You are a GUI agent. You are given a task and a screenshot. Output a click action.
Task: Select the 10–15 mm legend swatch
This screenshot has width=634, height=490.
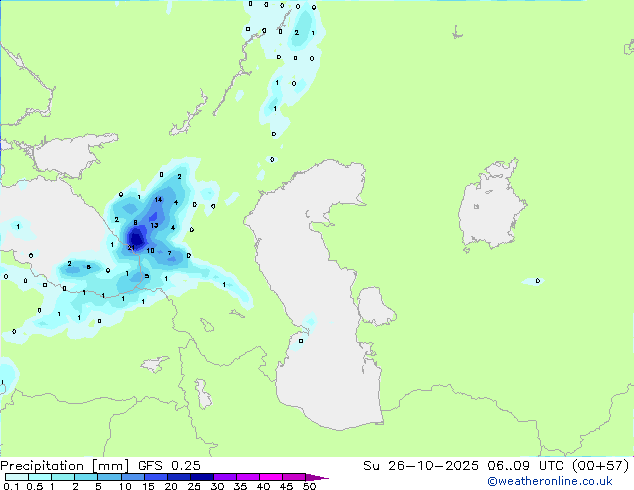[x=133, y=477]
